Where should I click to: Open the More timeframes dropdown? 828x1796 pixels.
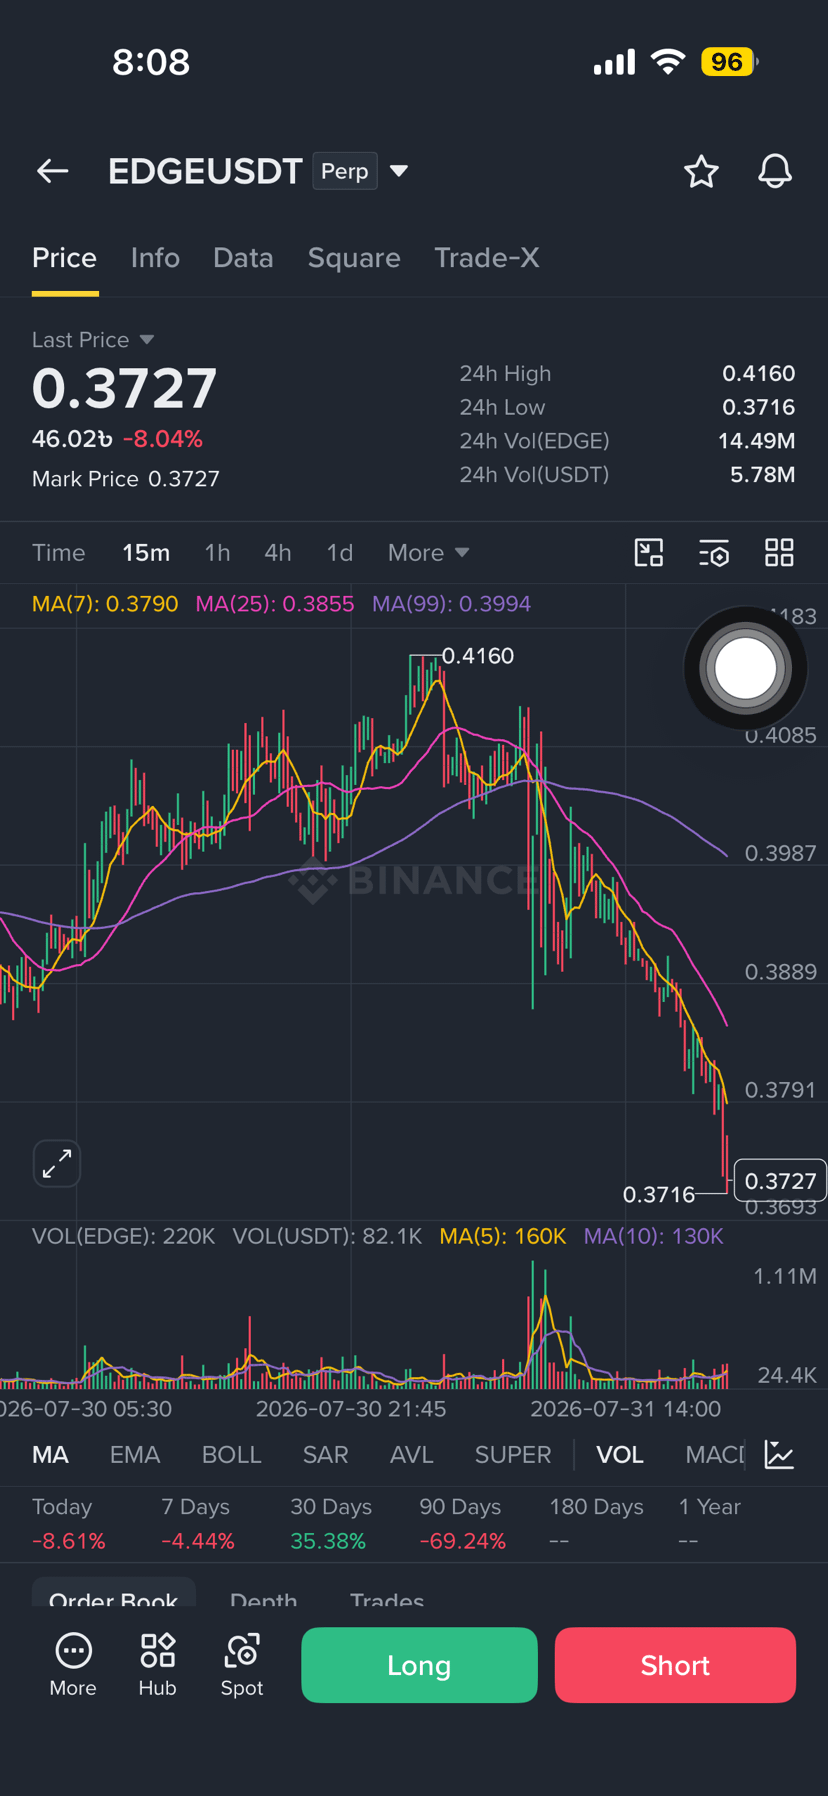(429, 553)
